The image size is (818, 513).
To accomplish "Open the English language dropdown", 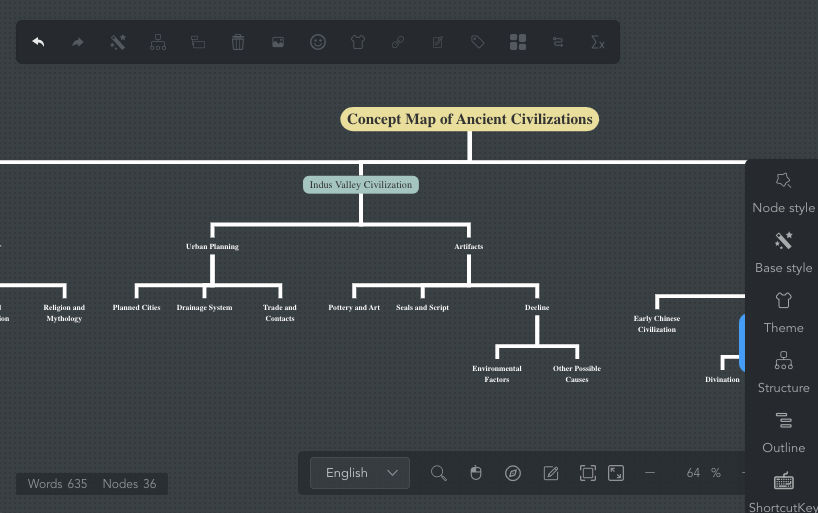I will tap(360, 473).
